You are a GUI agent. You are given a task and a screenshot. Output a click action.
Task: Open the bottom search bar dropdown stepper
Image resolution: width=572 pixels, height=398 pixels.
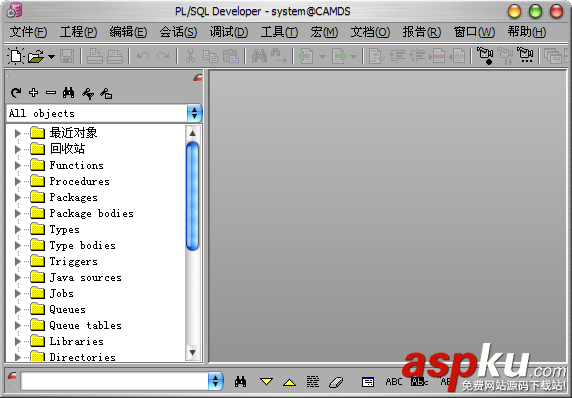pos(215,381)
